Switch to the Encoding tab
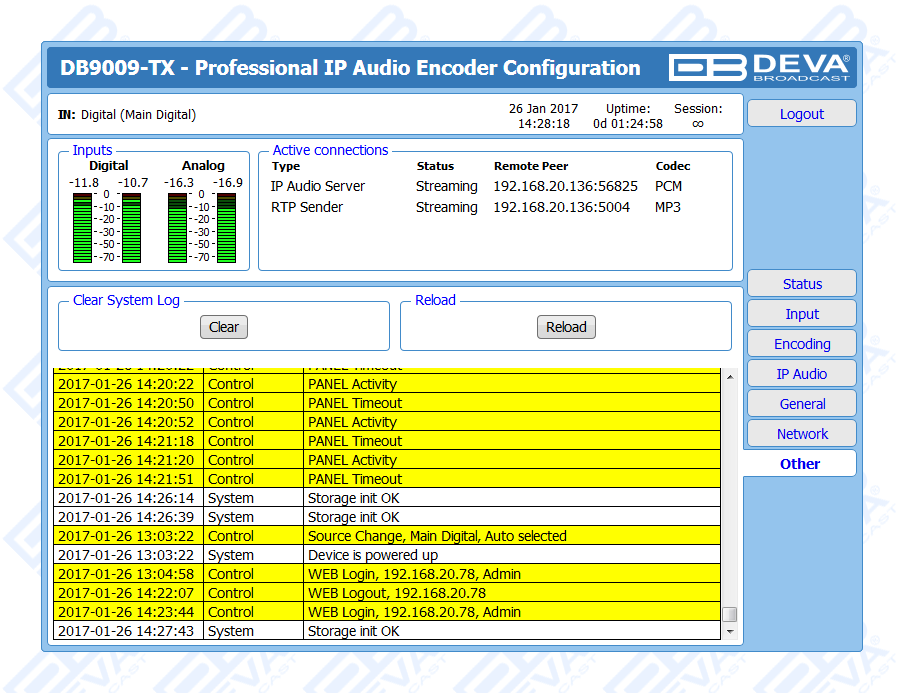Image resolution: width=904 pixels, height=693 pixels. [x=801, y=344]
